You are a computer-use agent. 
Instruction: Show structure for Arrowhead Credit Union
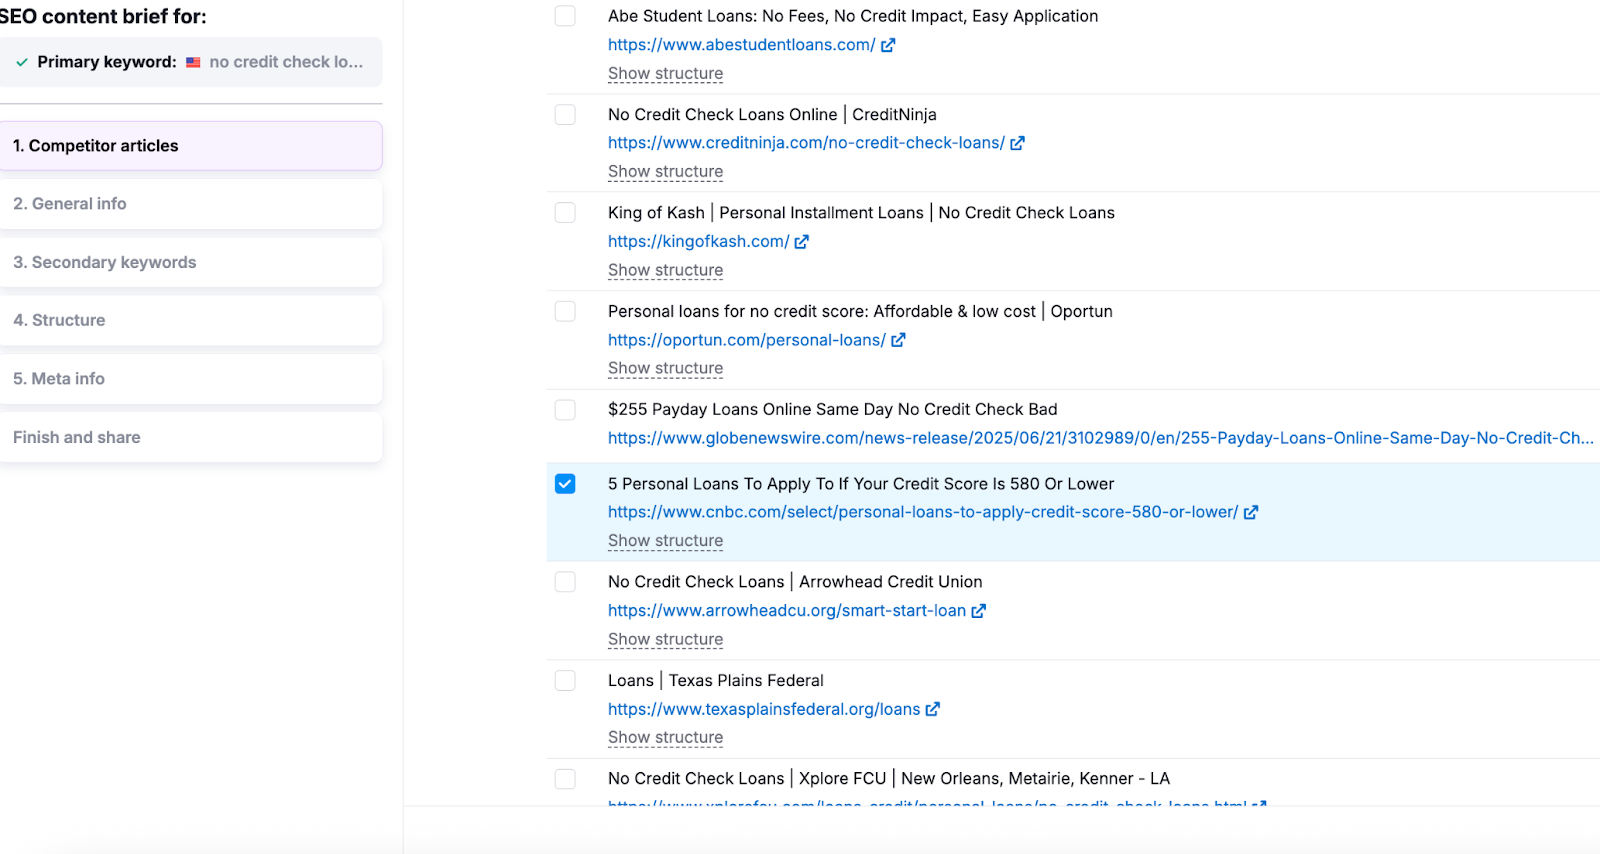point(665,640)
